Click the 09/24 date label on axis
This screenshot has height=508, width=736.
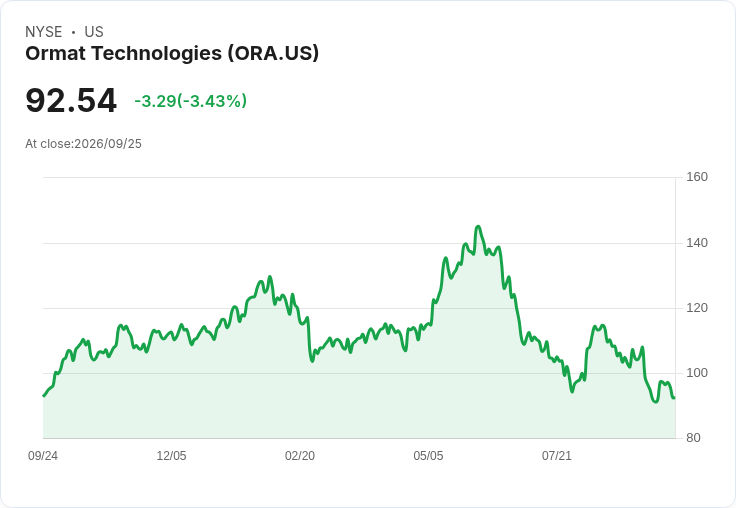point(43,455)
